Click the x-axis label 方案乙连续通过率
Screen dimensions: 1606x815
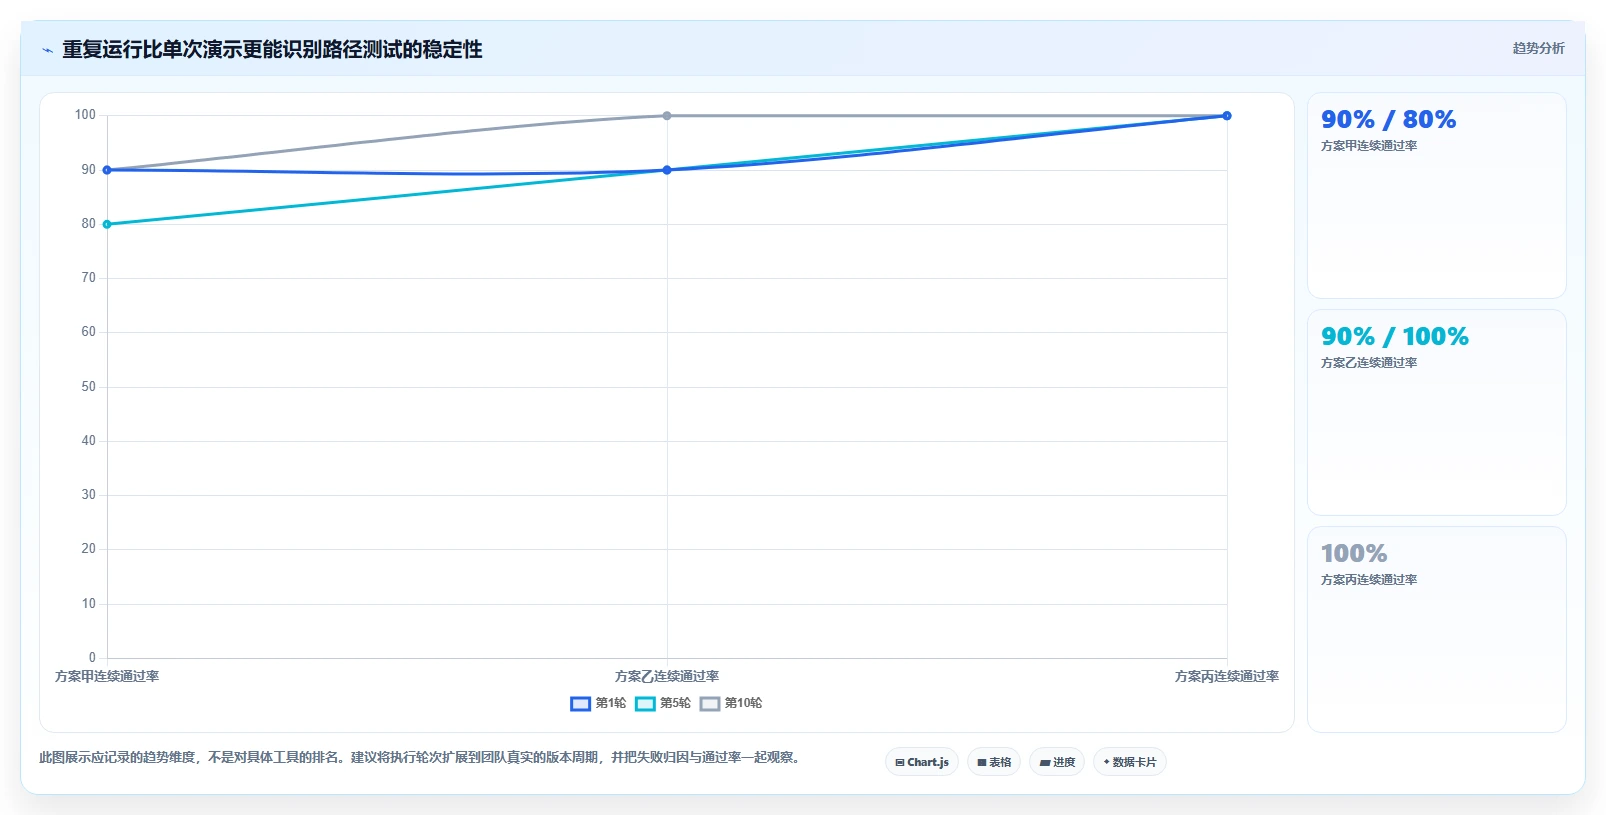pos(667,677)
